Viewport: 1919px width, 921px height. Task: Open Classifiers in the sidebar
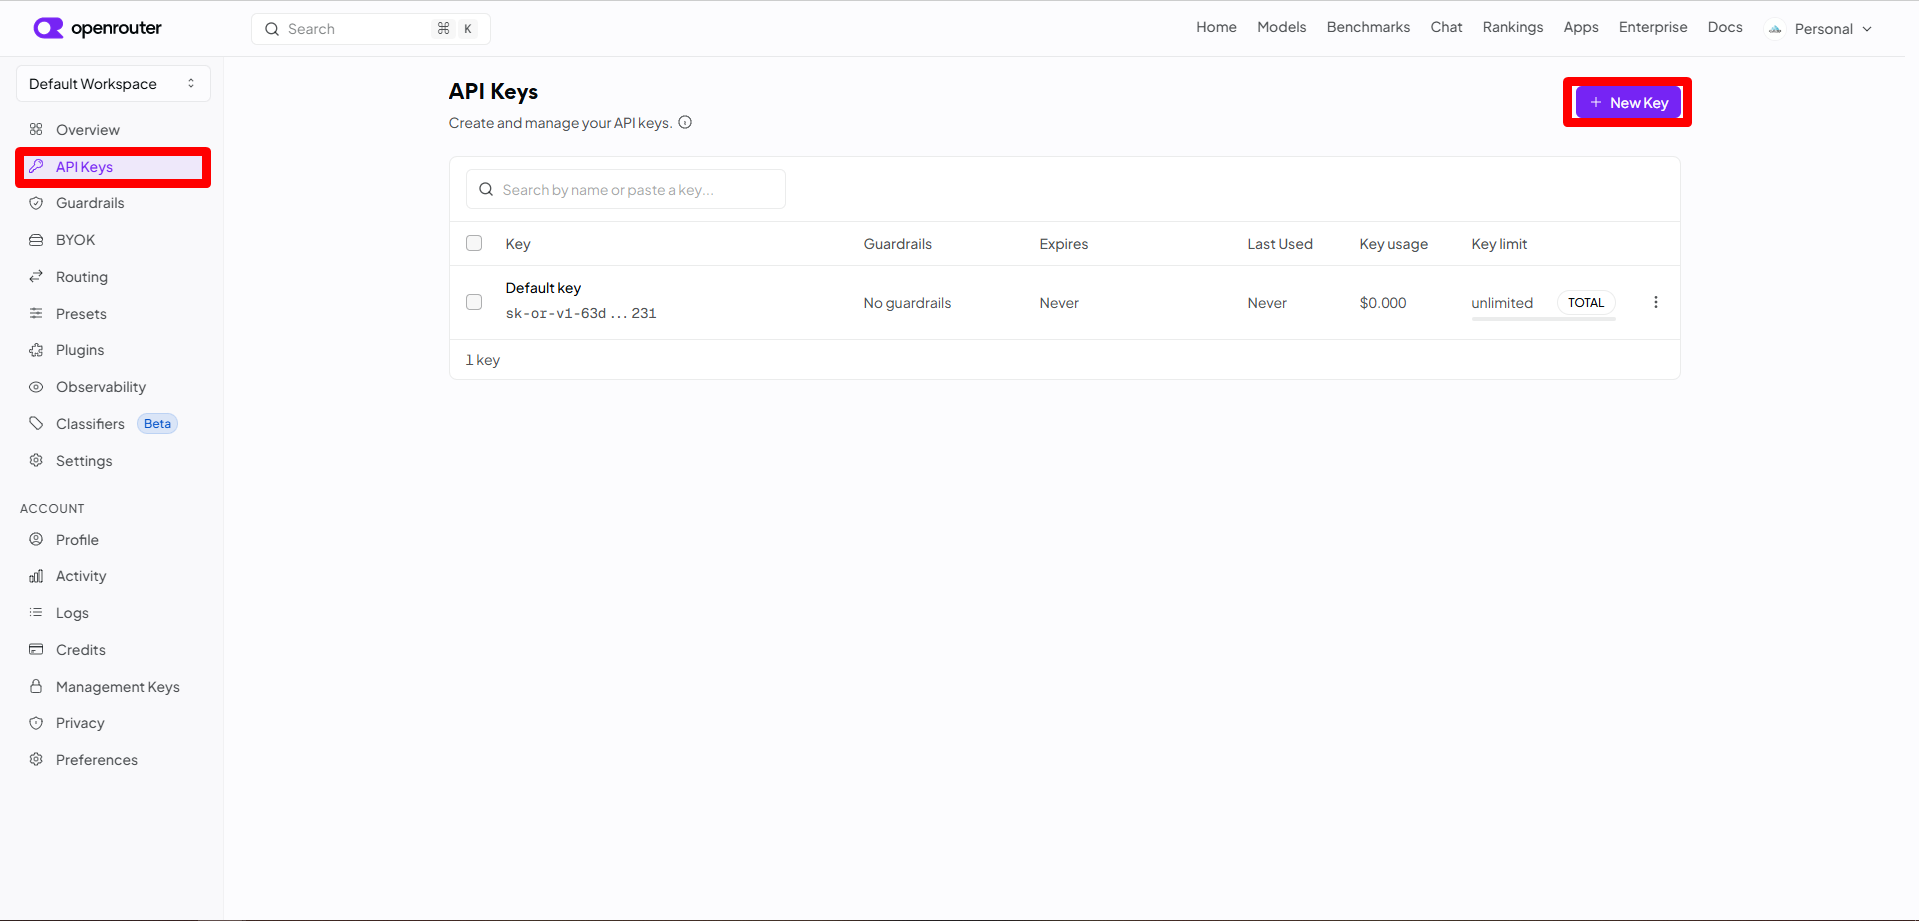click(x=113, y=423)
